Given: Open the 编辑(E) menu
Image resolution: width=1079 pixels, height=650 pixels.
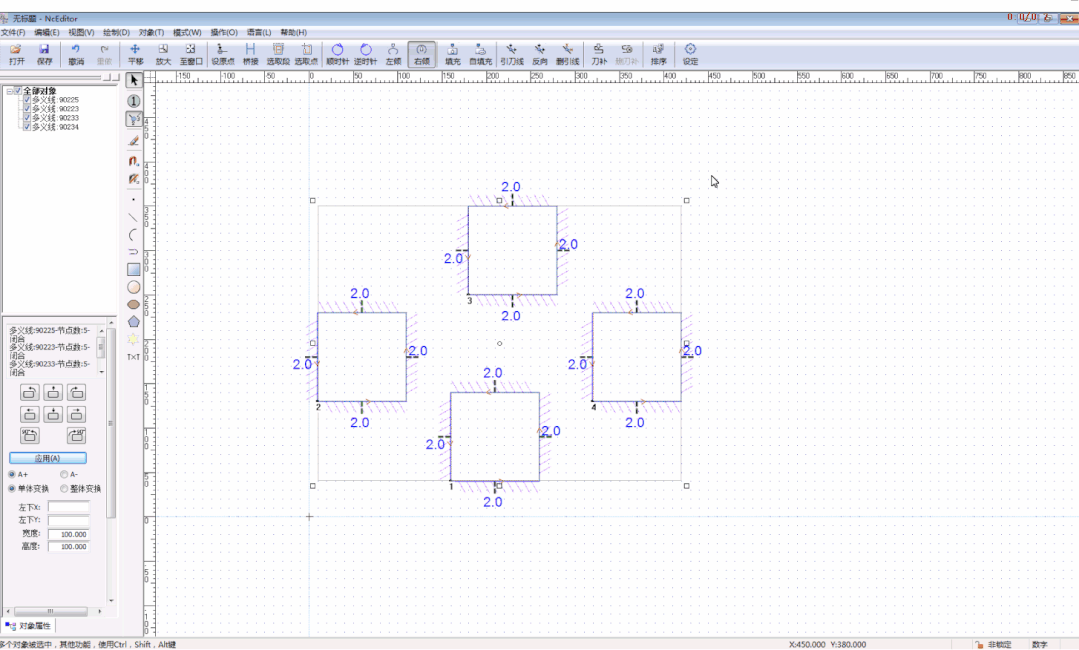Looking at the screenshot, I should pyautogui.click(x=47, y=32).
